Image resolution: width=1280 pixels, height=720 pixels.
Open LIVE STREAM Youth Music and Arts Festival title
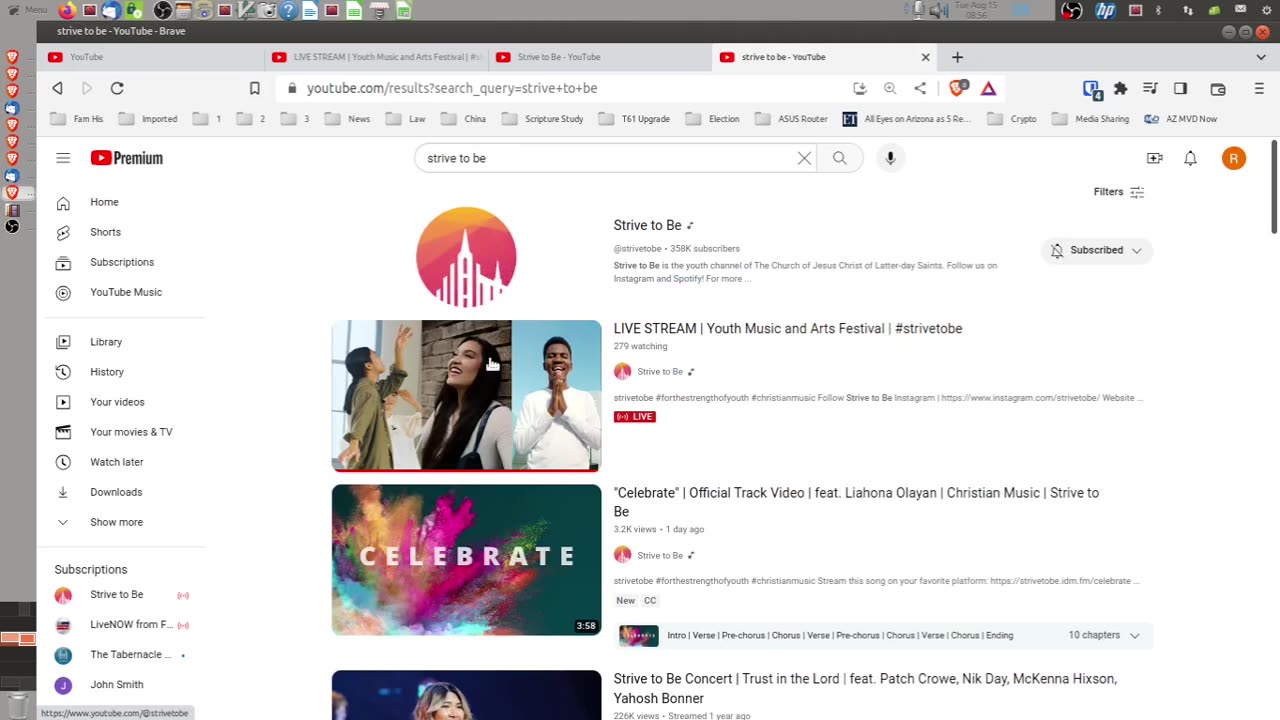point(788,328)
